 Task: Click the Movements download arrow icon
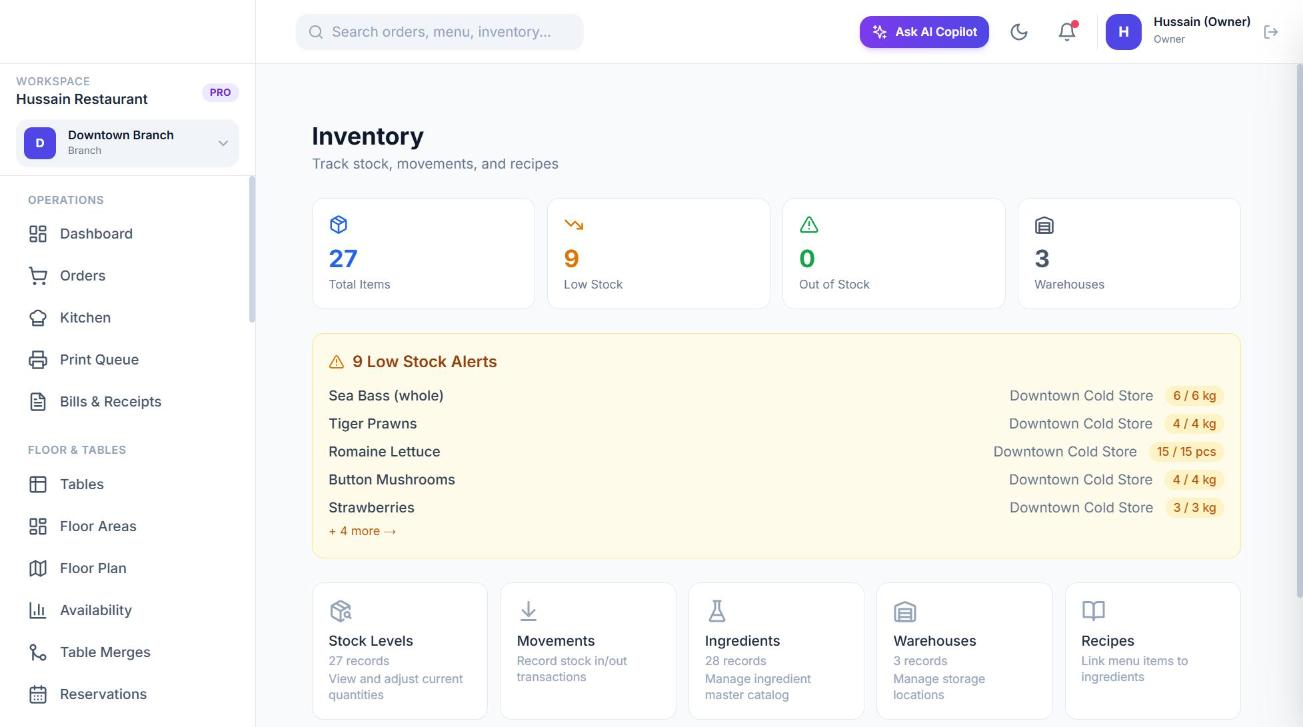pyautogui.click(x=528, y=611)
